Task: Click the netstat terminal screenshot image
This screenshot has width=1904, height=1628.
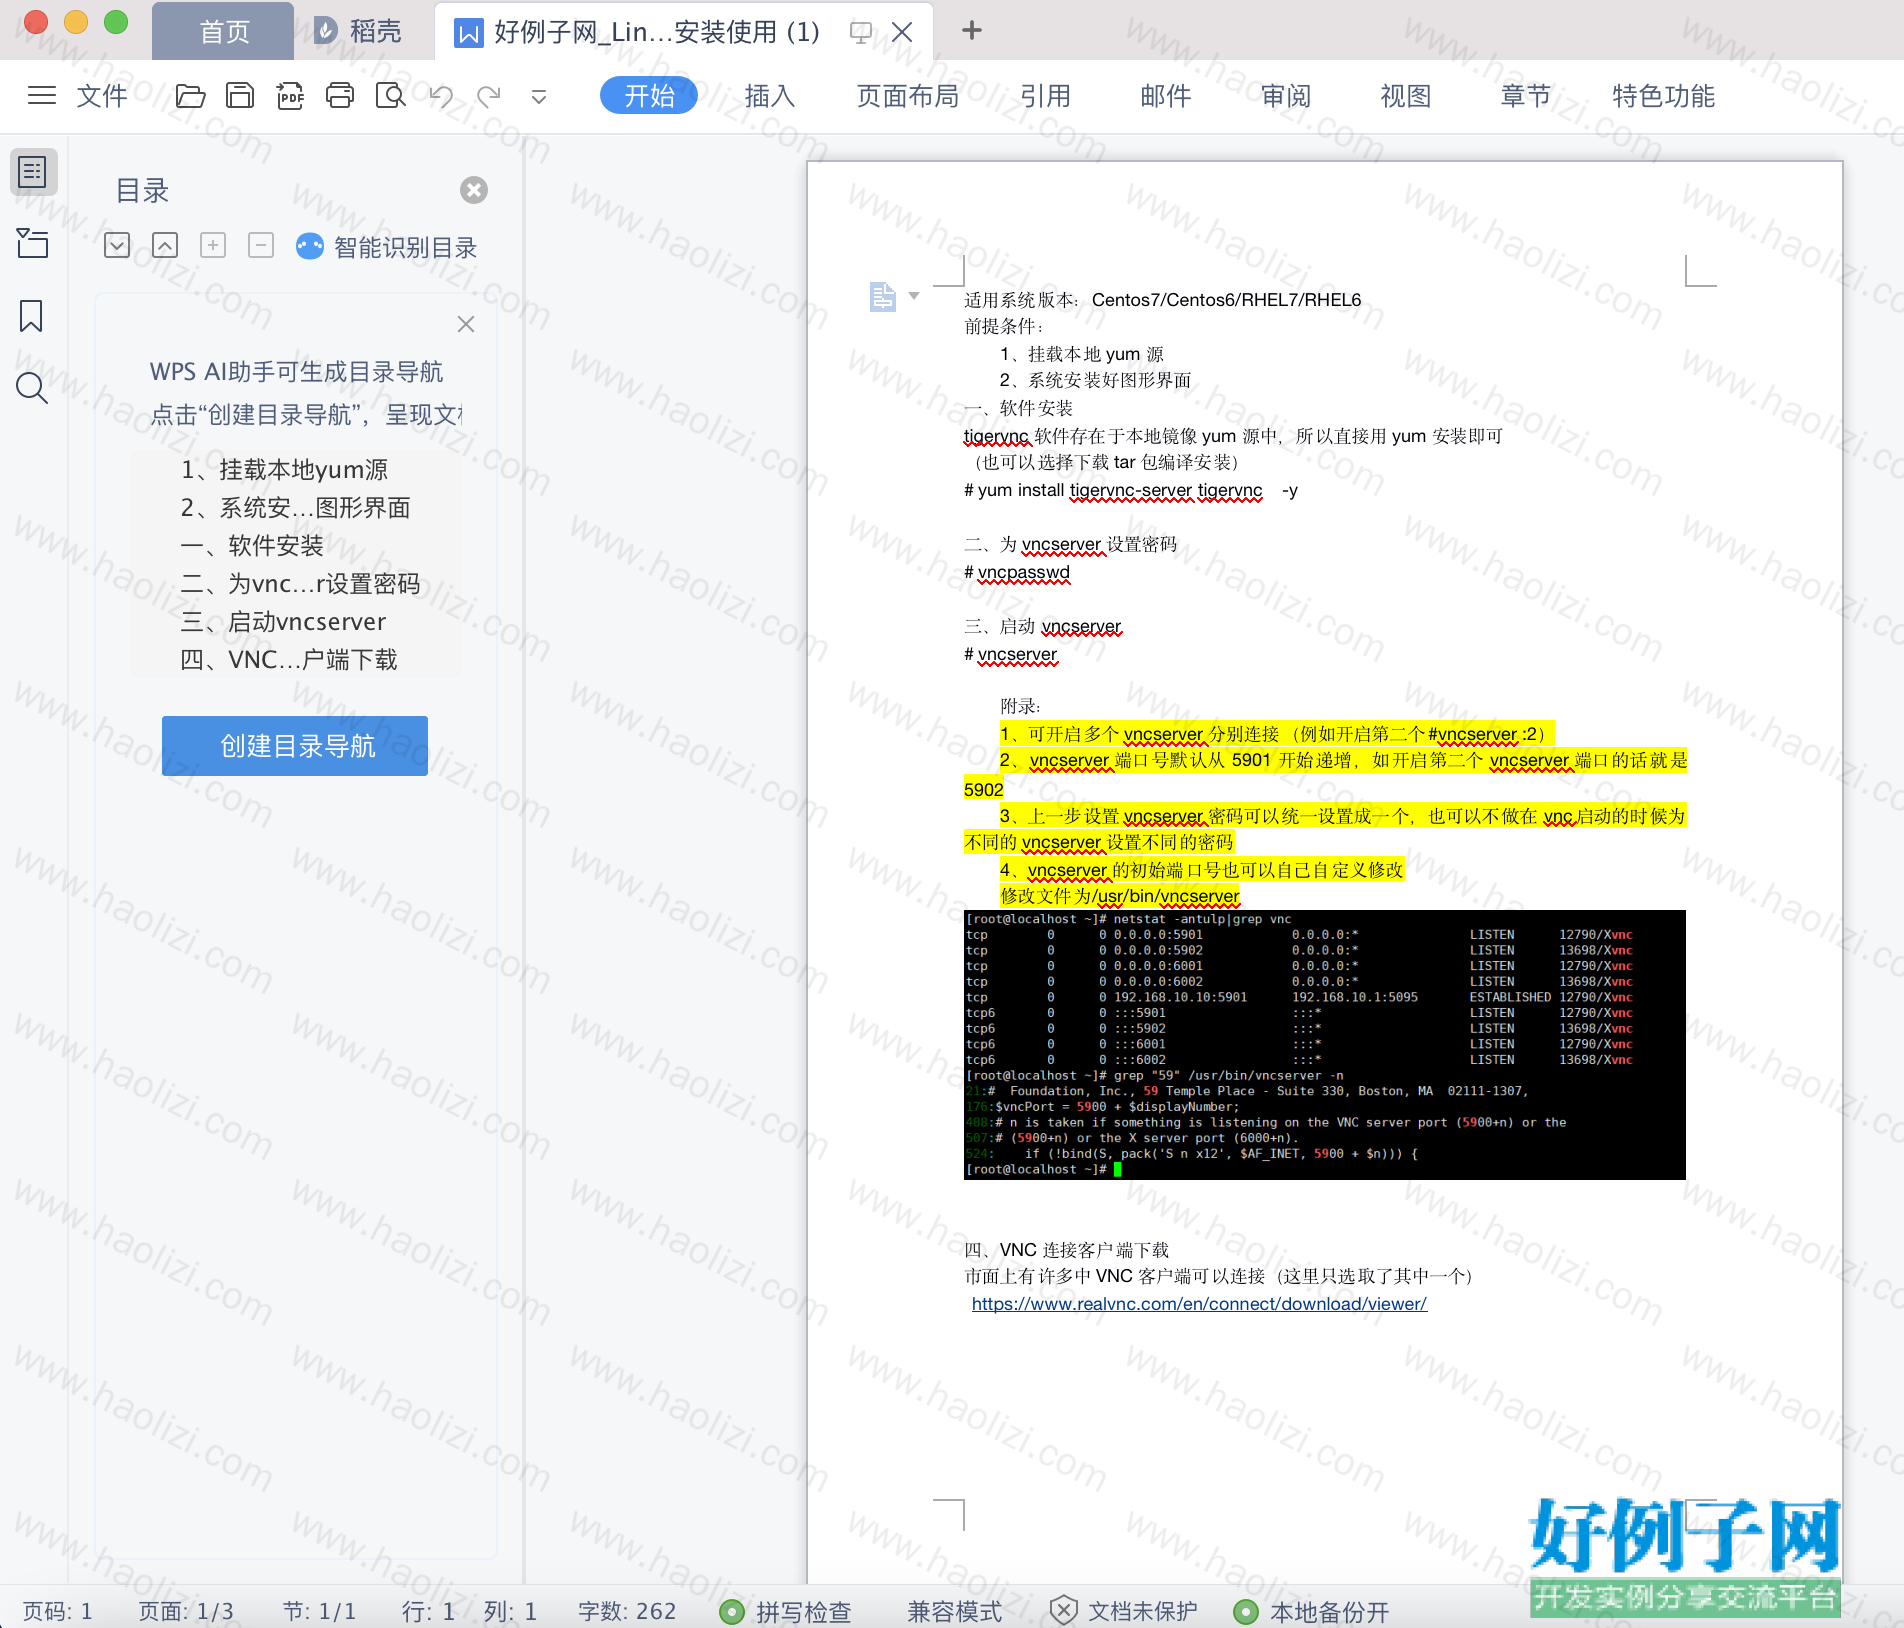Action: click(1324, 1045)
